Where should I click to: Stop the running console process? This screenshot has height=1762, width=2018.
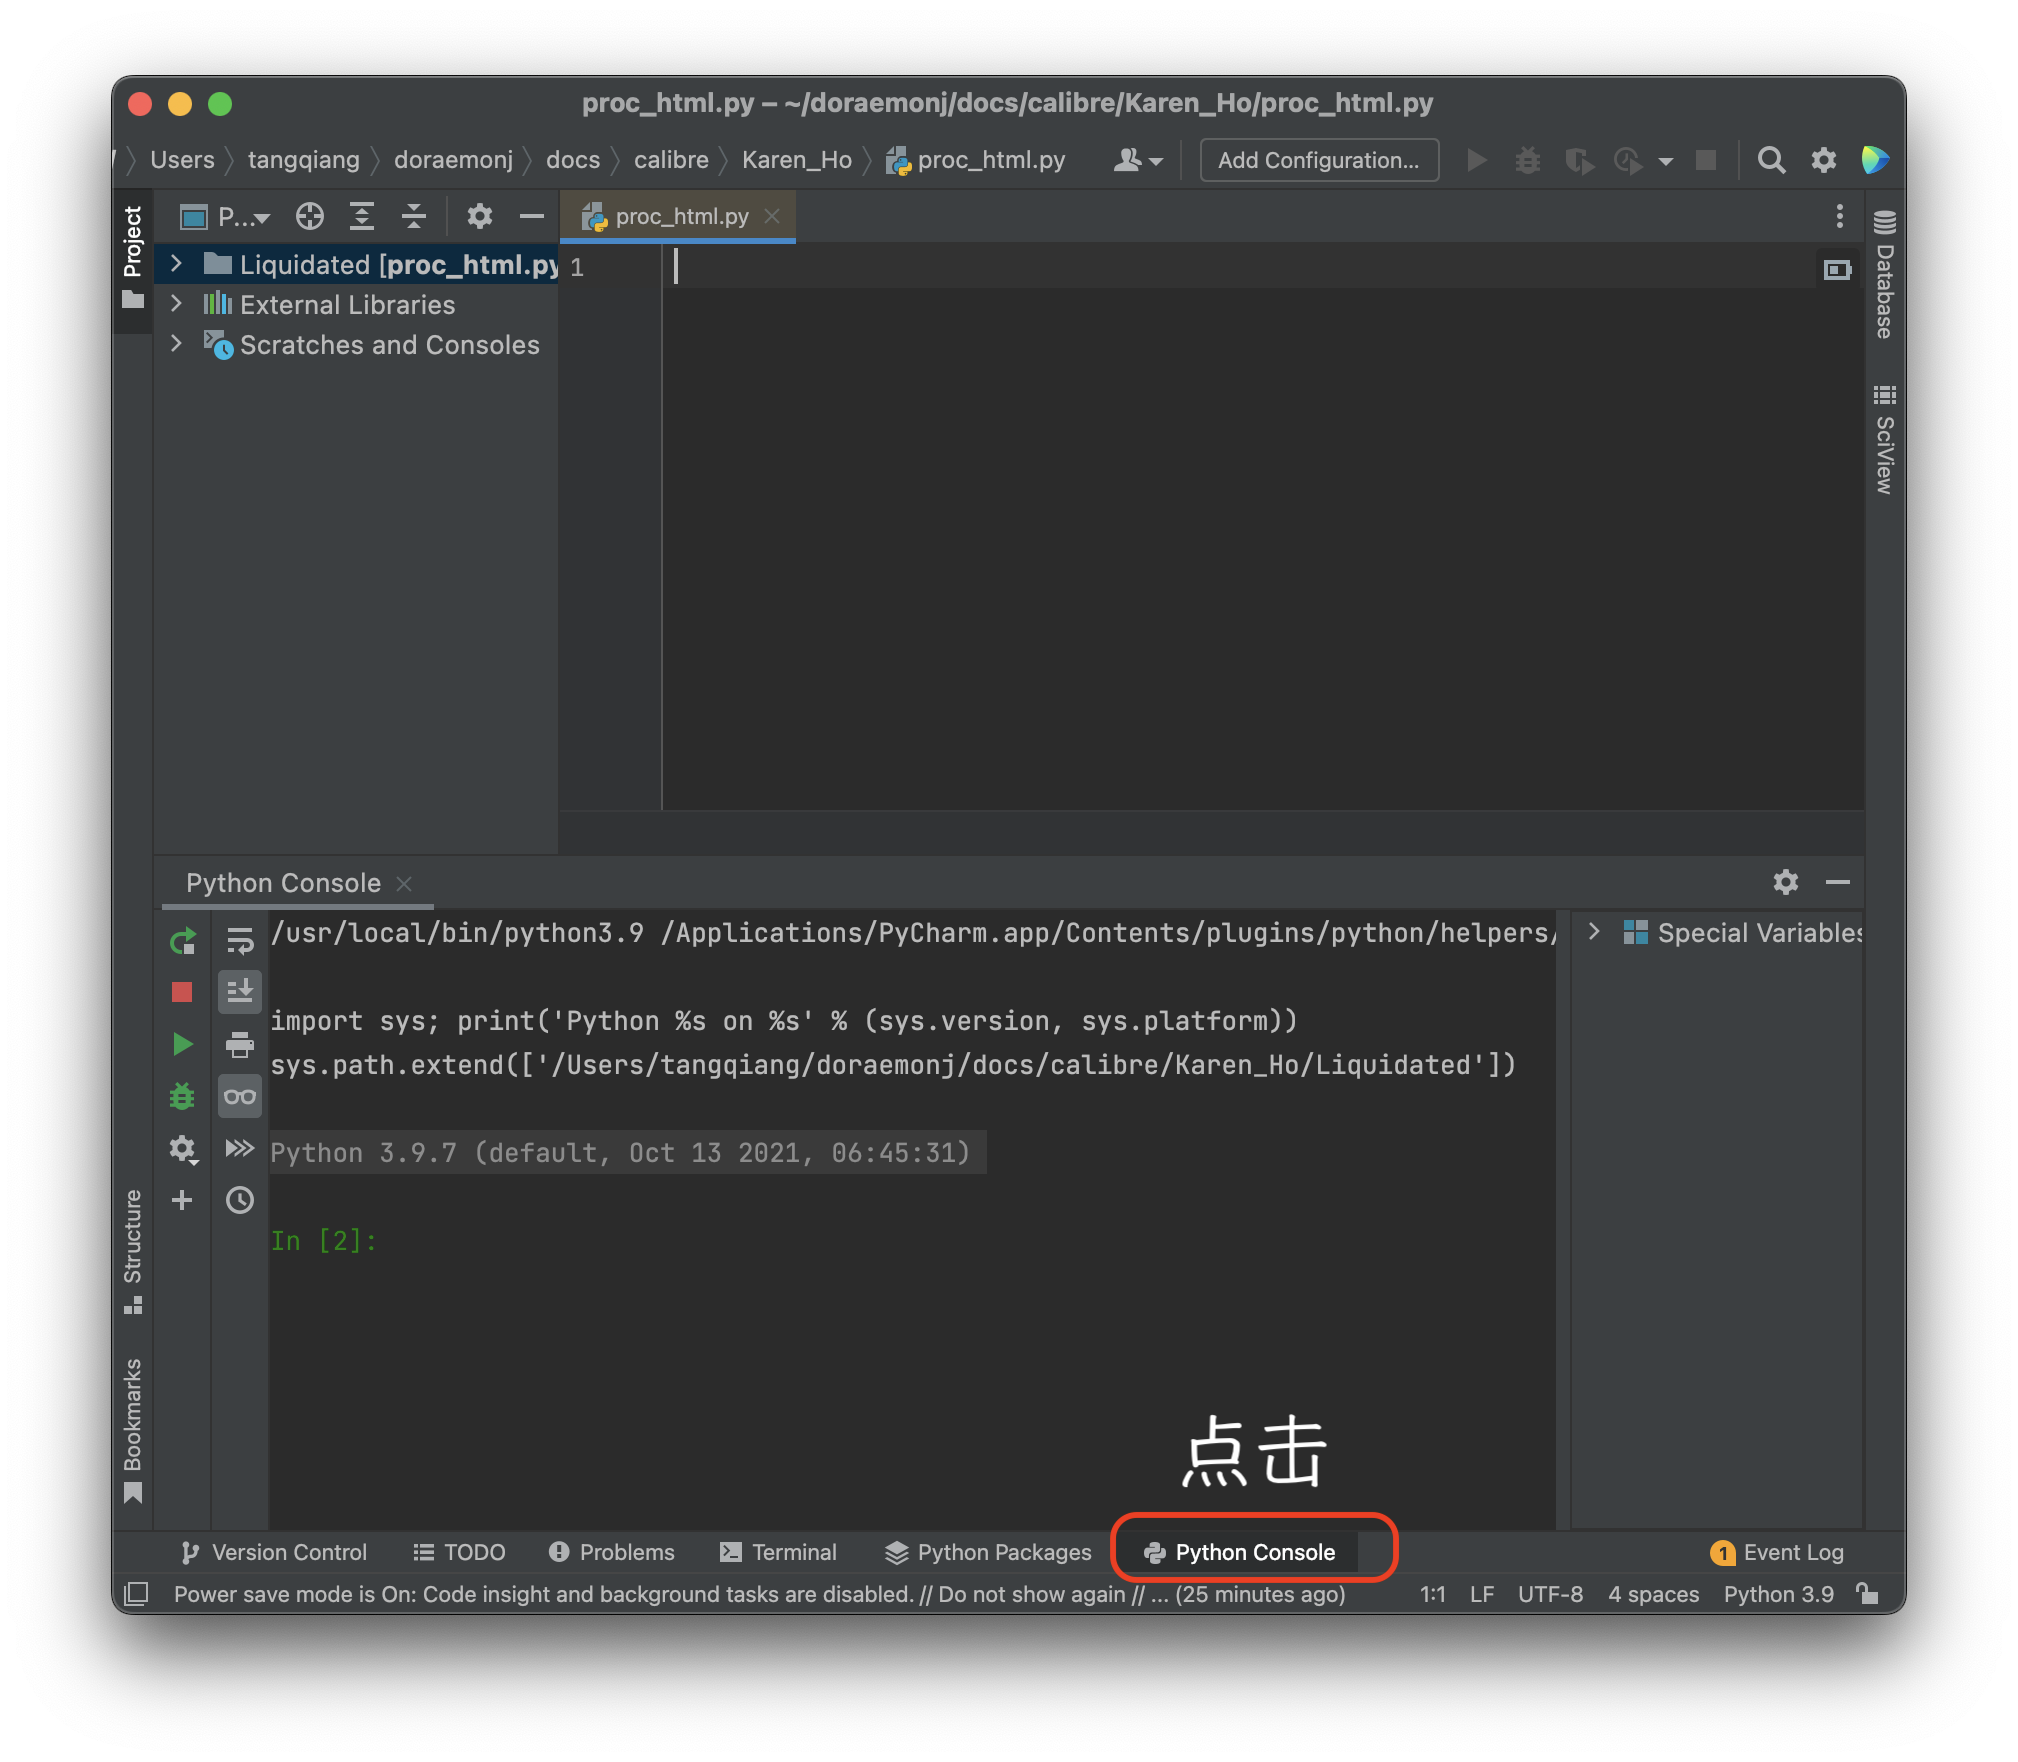(x=183, y=992)
